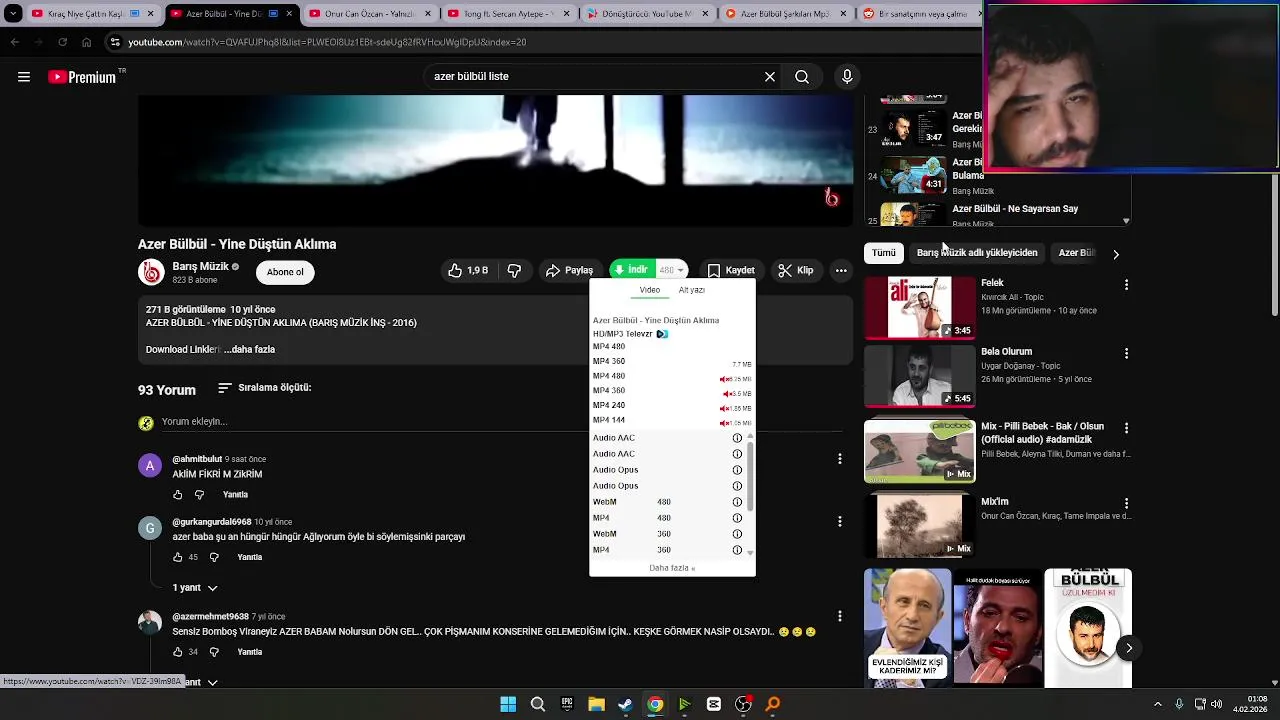Click the playlist panel scroll-down arrow

(x=1126, y=221)
